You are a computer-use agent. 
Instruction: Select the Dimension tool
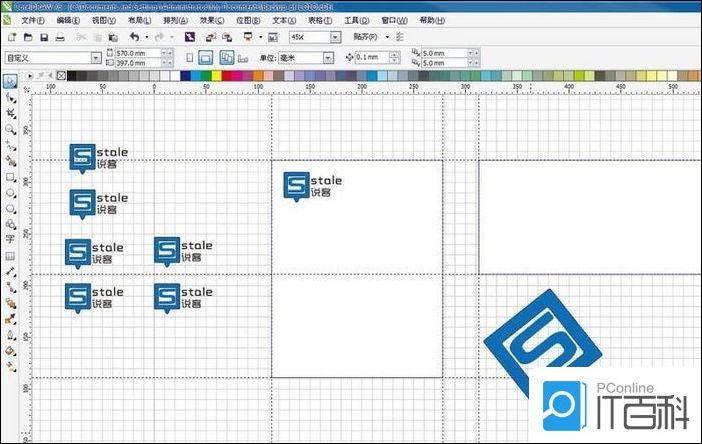pos(10,271)
